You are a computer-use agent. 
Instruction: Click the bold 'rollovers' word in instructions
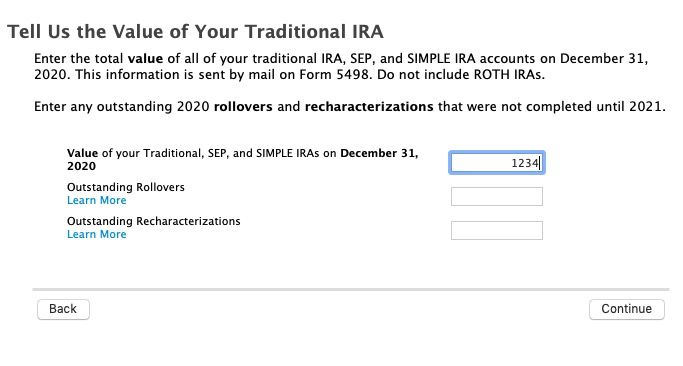243,107
